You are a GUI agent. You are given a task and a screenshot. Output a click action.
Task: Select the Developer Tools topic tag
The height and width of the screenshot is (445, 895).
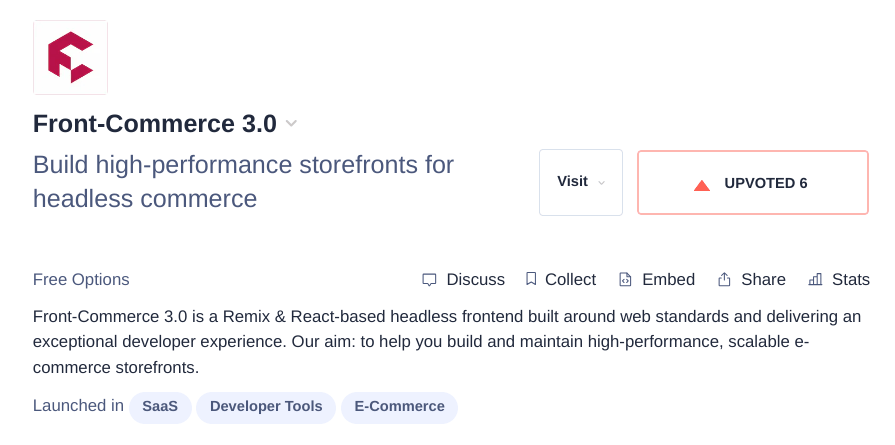[x=266, y=407]
